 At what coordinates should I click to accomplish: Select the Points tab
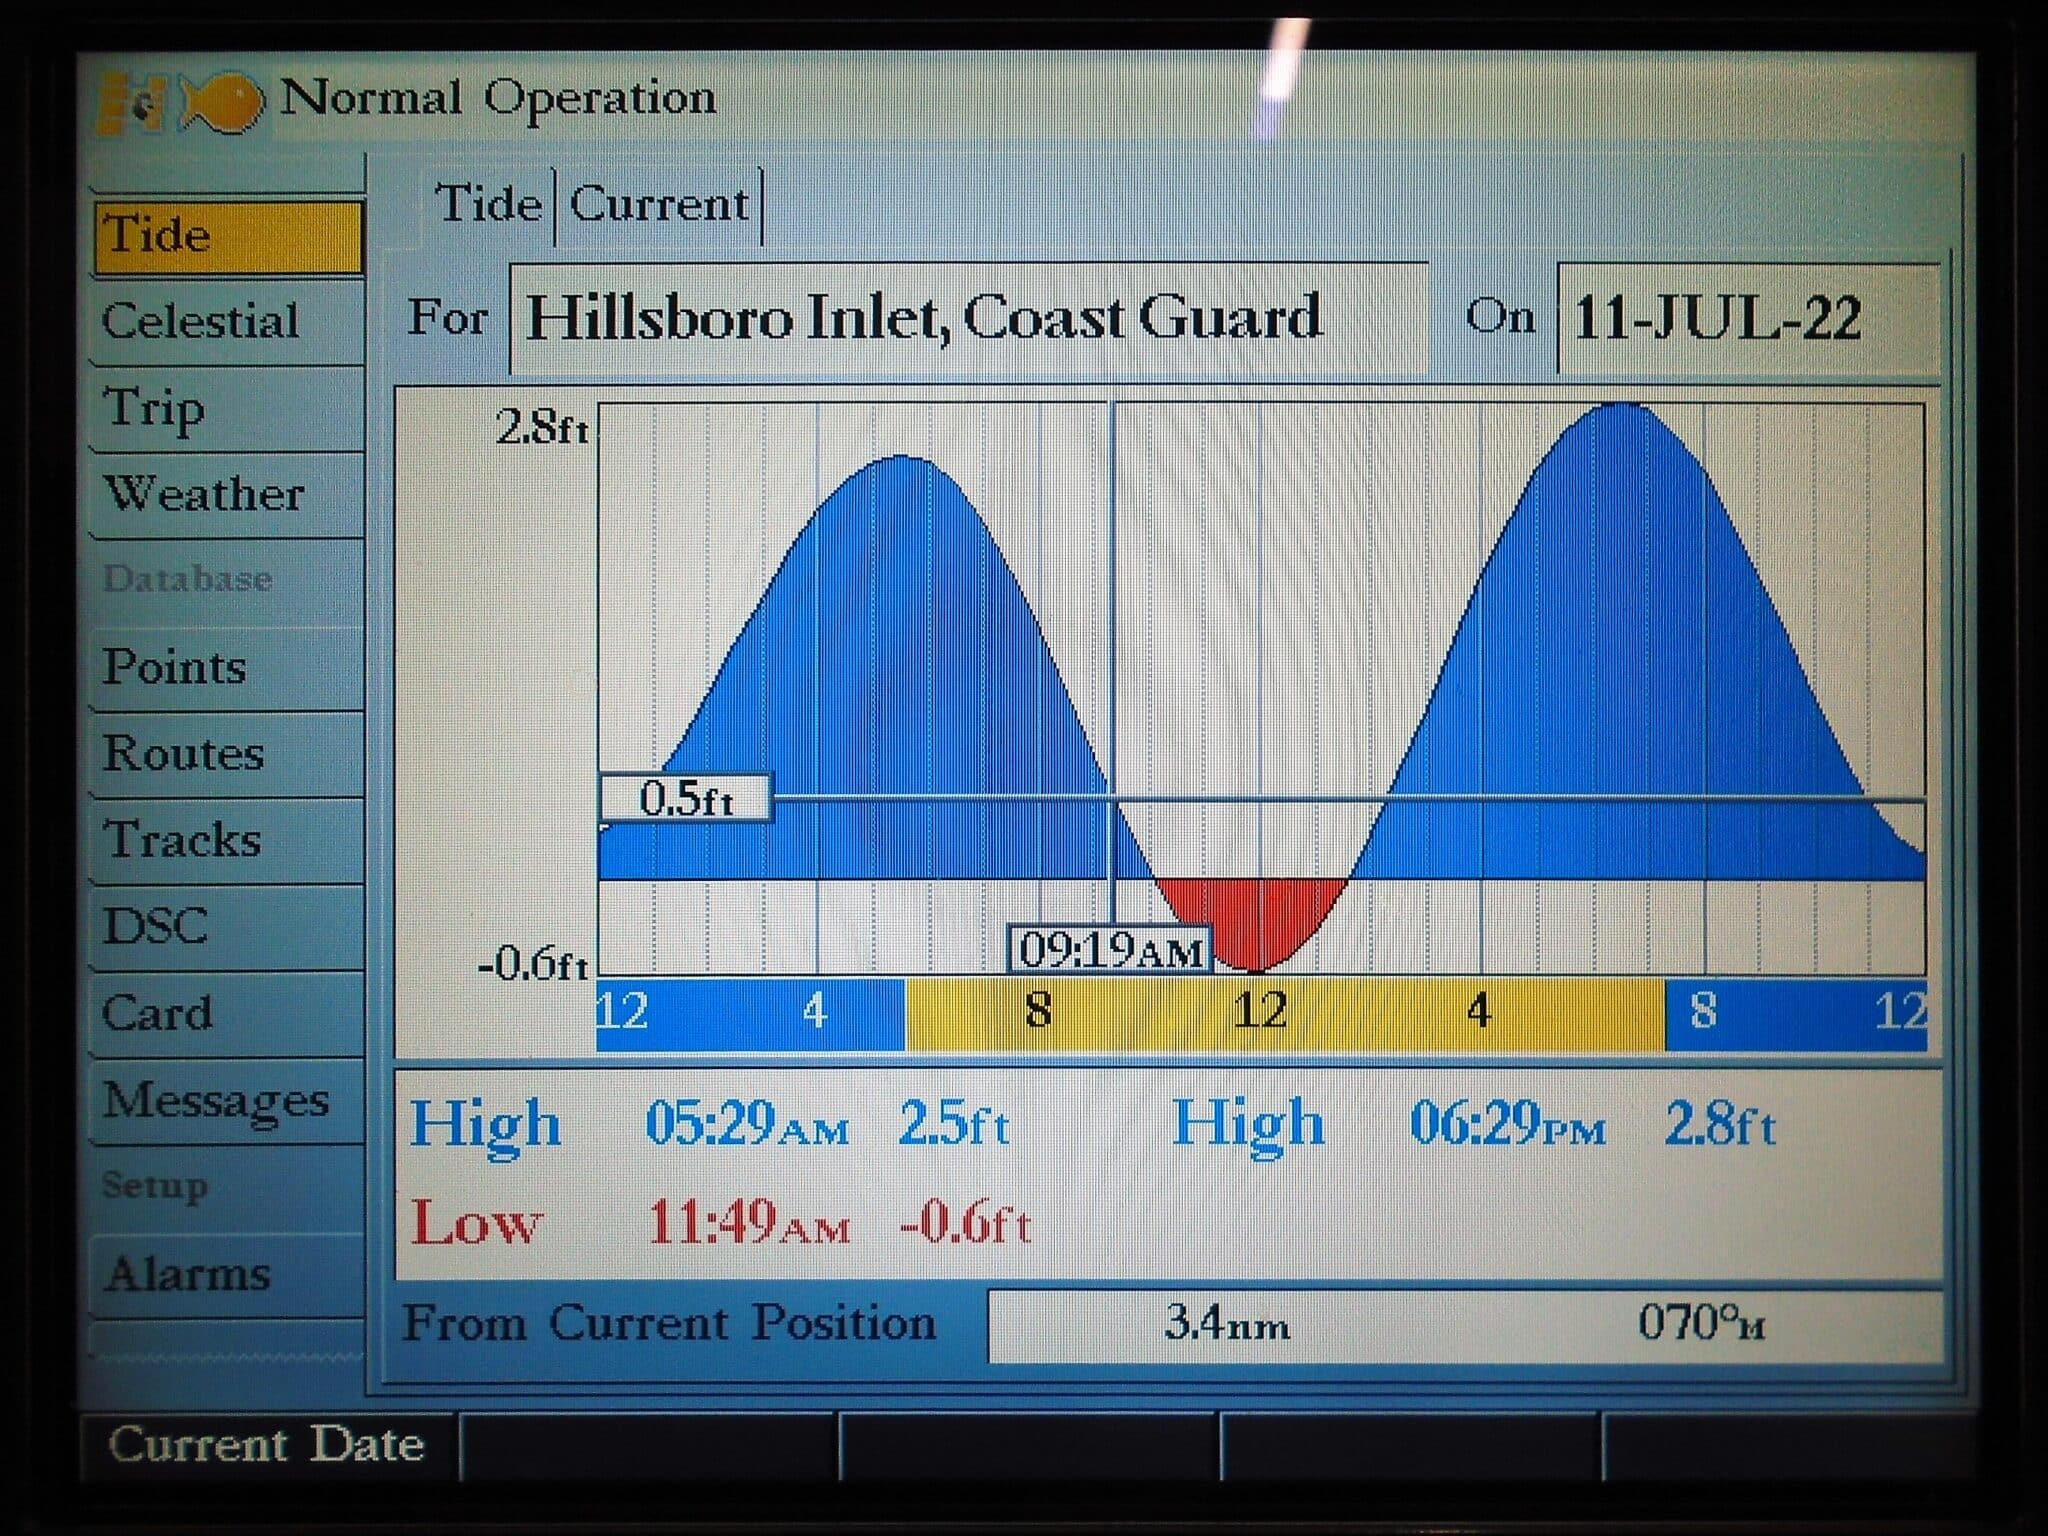pyautogui.click(x=175, y=665)
